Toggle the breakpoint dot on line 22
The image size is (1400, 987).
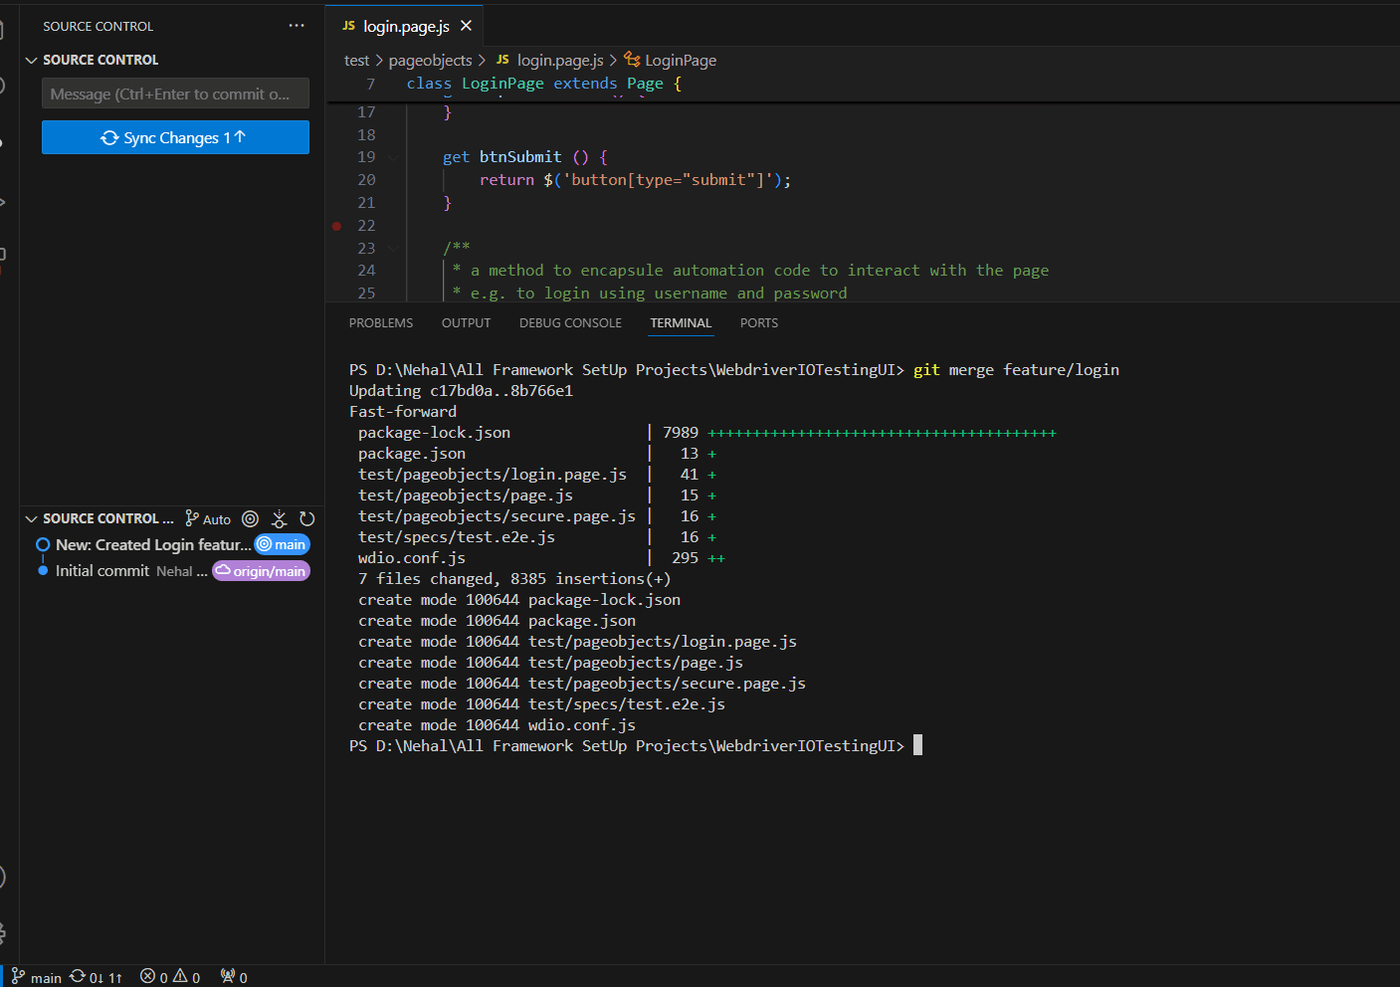[337, 226]
